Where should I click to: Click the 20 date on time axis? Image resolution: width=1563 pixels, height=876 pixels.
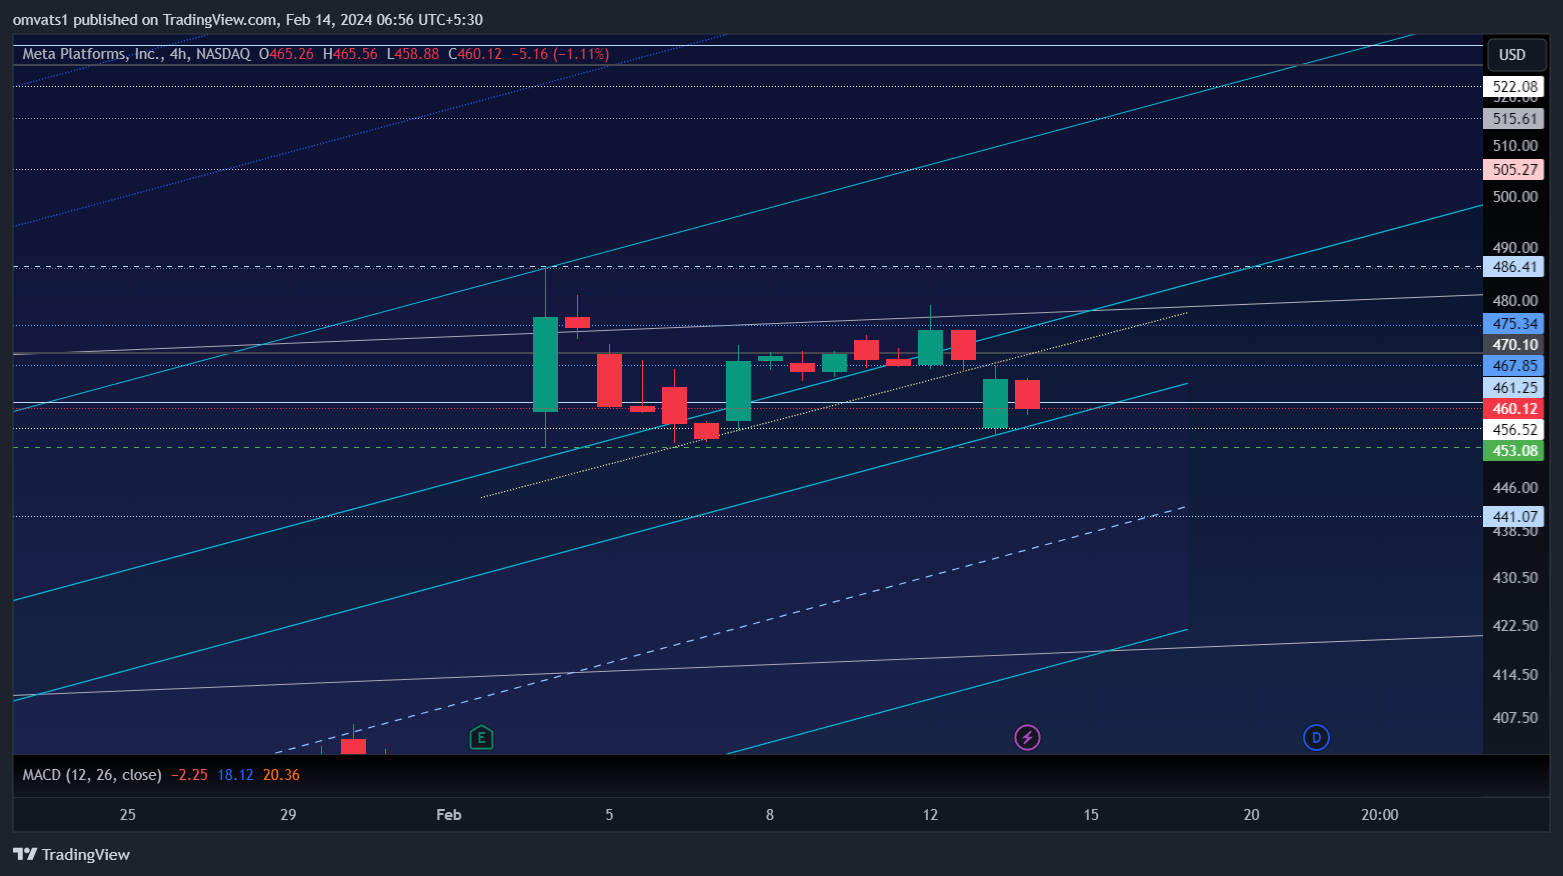point(1251,815)
